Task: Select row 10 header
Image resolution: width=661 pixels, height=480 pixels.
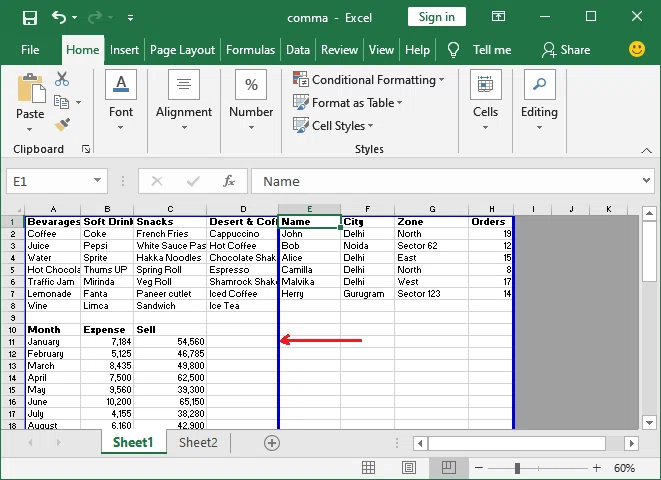Action: 13,330
